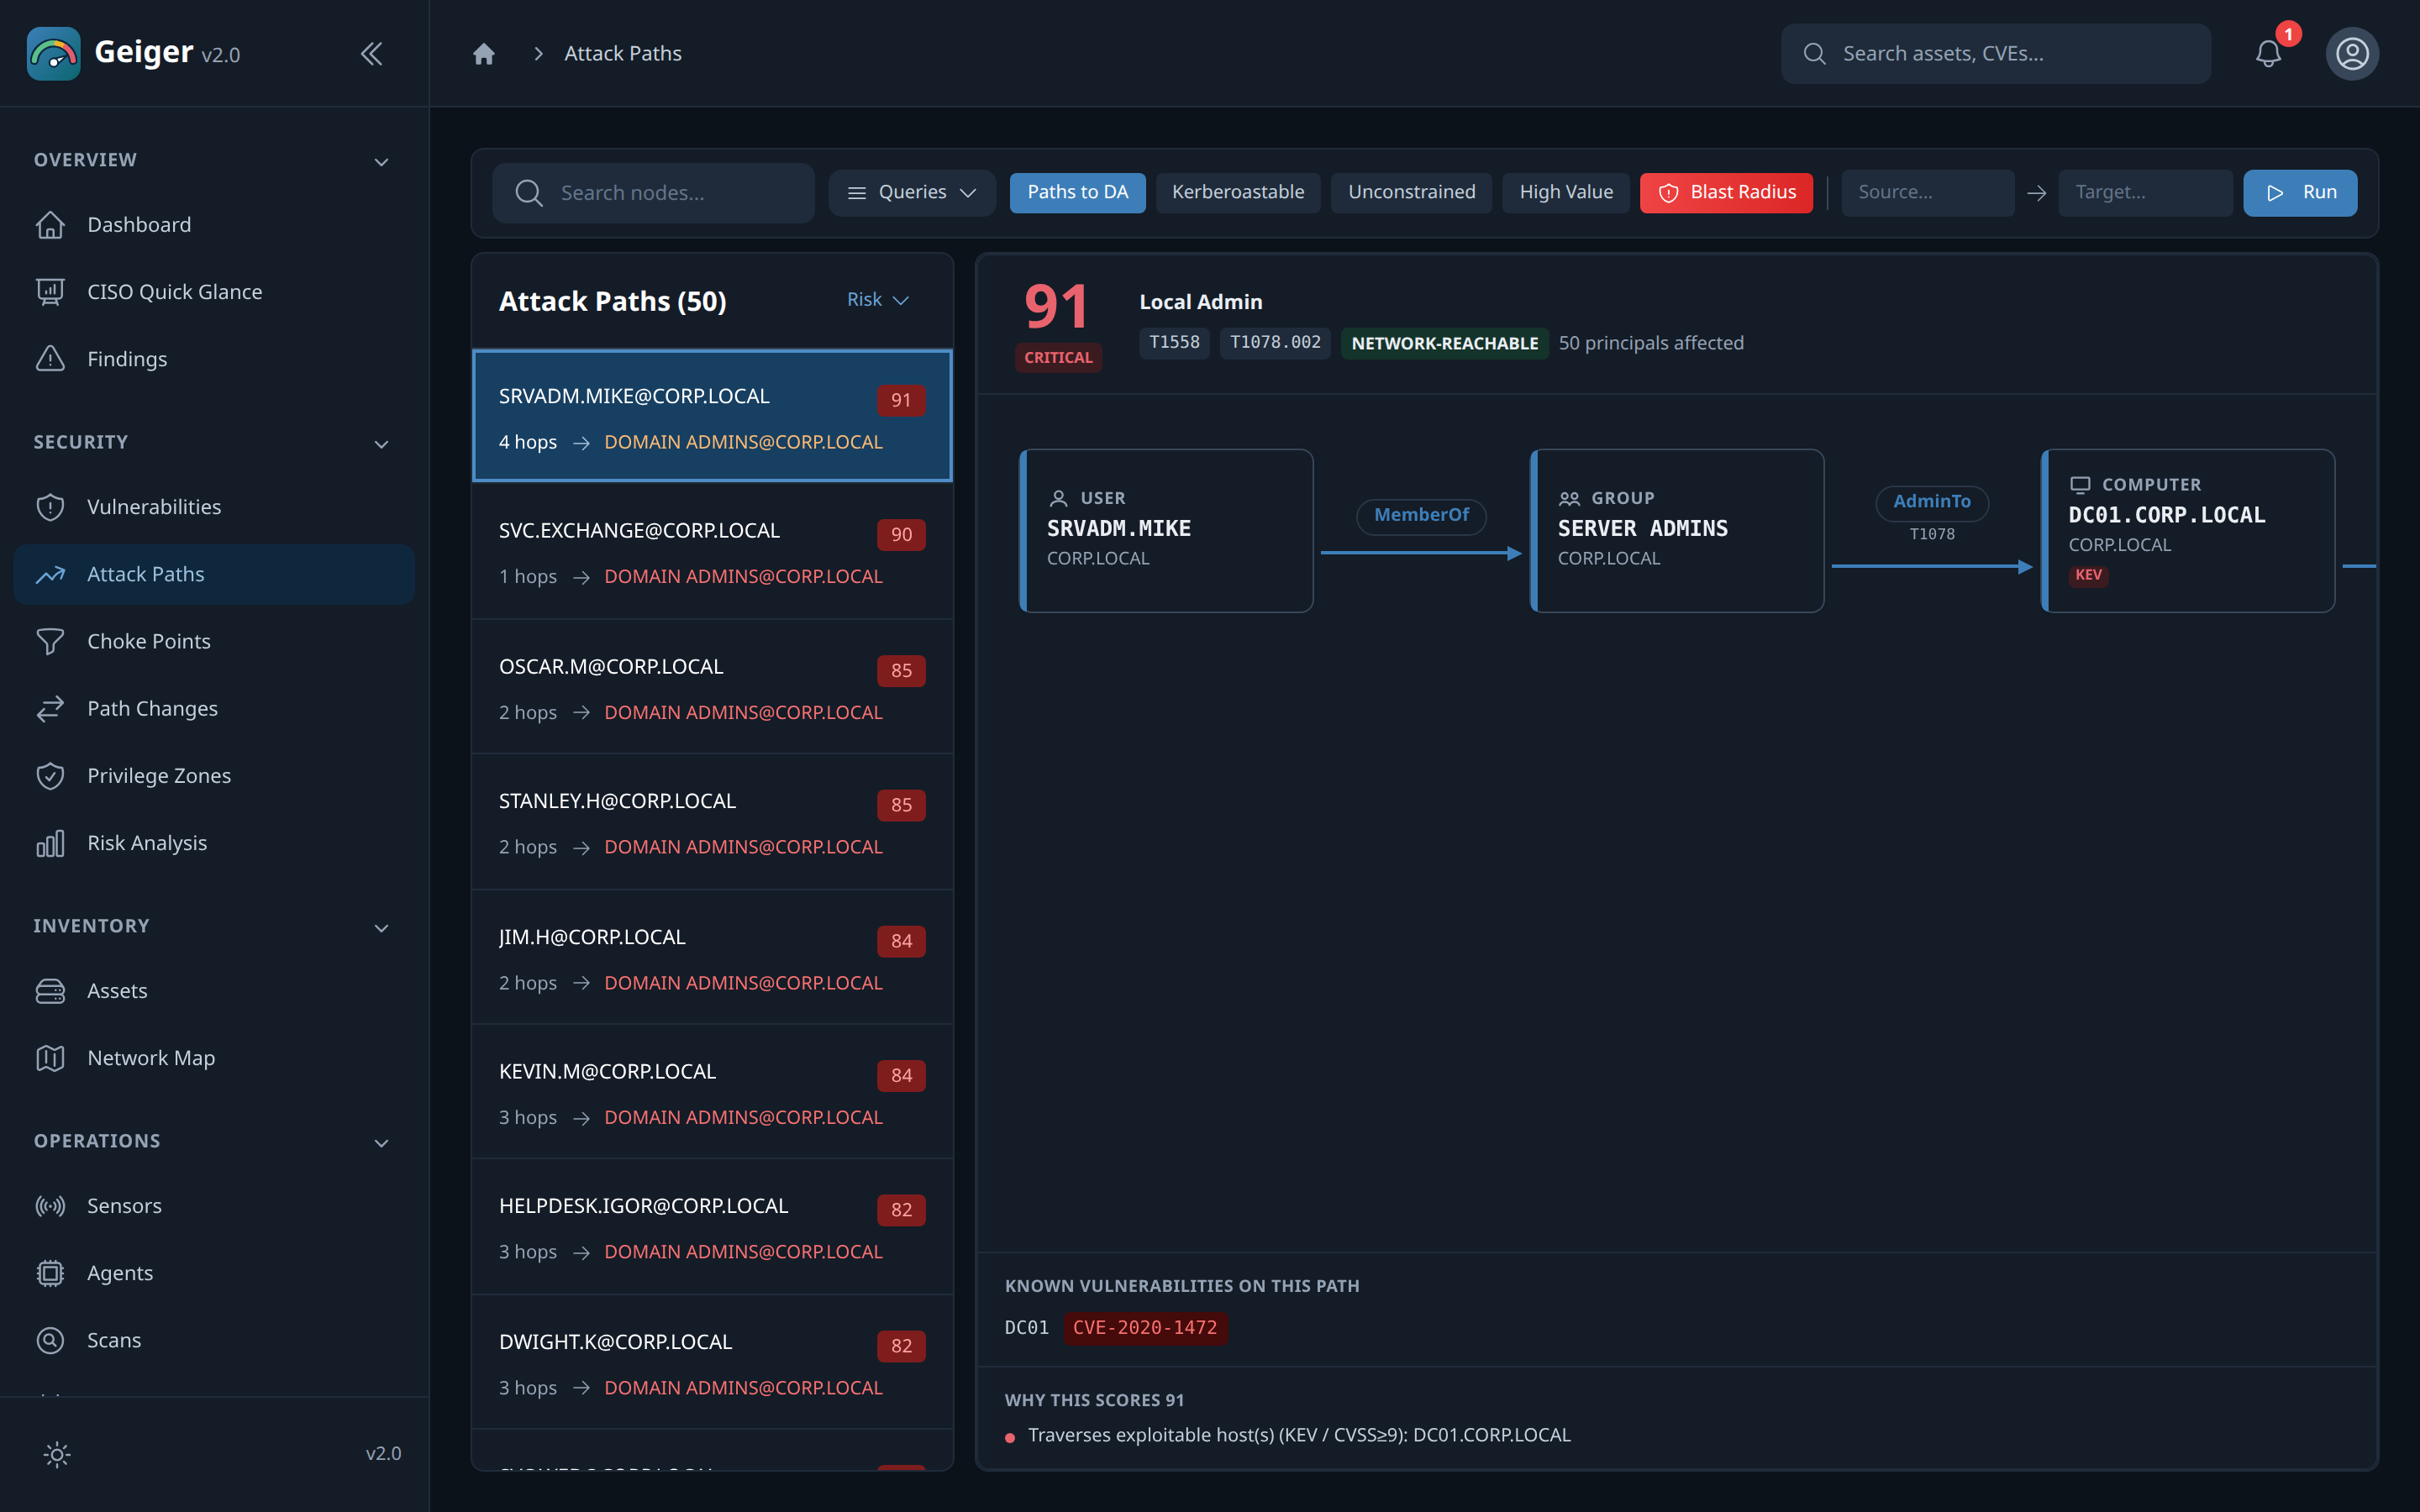
Task: Collapse the INVENTORY section
Action: (x=381, y=927)
